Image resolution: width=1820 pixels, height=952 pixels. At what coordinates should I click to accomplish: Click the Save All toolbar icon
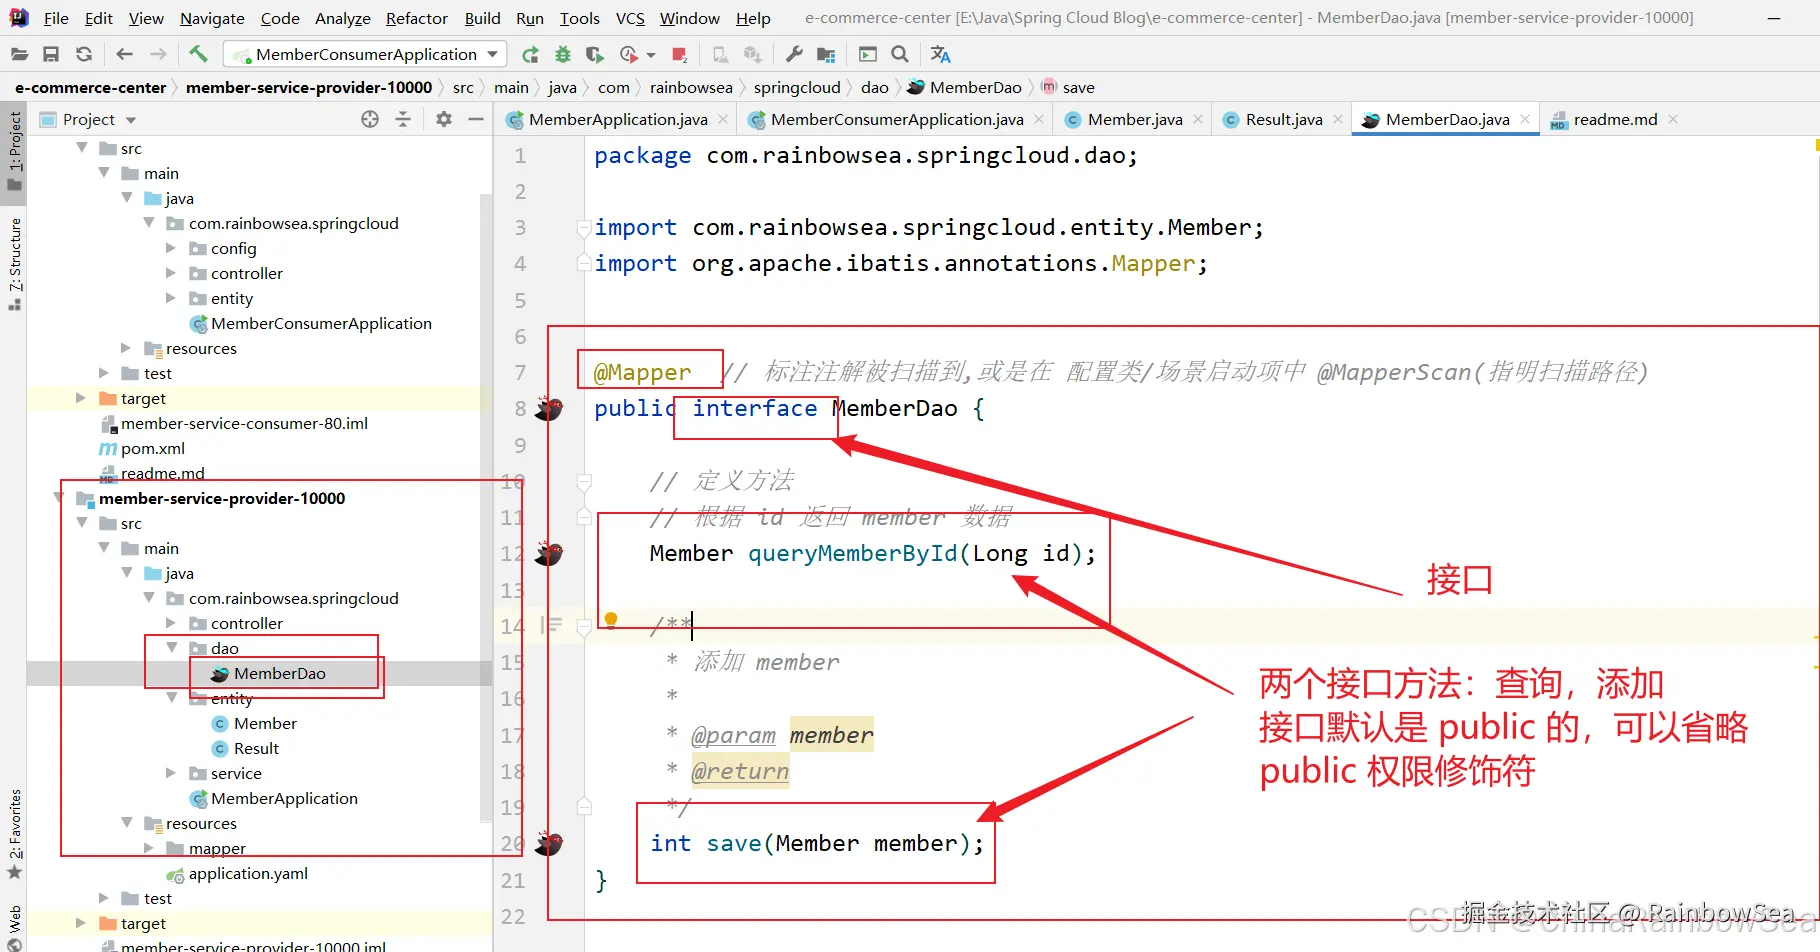[x=51, y=54]
